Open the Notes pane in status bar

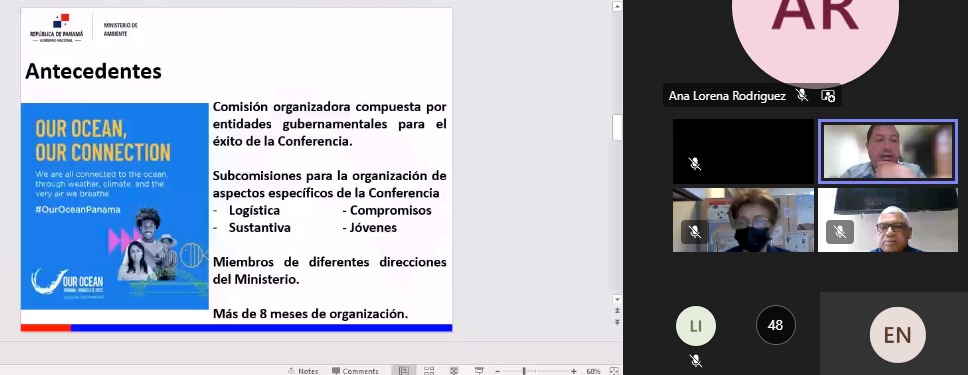click(x=303, y=371)
